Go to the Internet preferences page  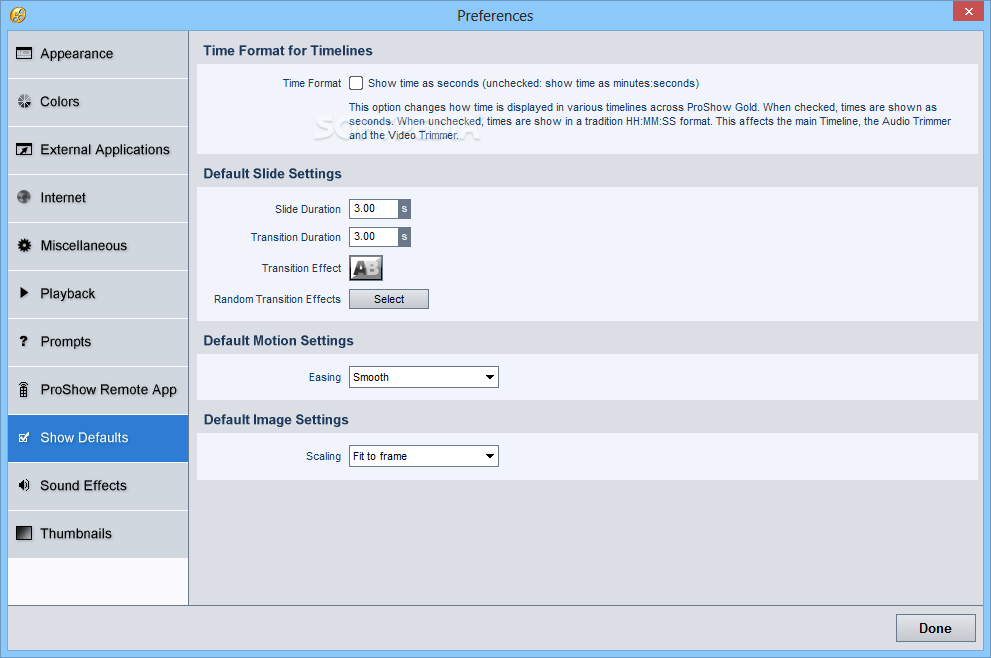(x=98, y=198)
